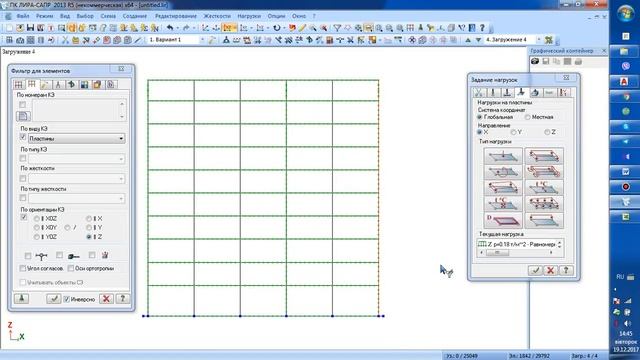640x360 pixels.
Task: Click the grid icon at start of second toolbar
Action: click(x=9, y=40)
